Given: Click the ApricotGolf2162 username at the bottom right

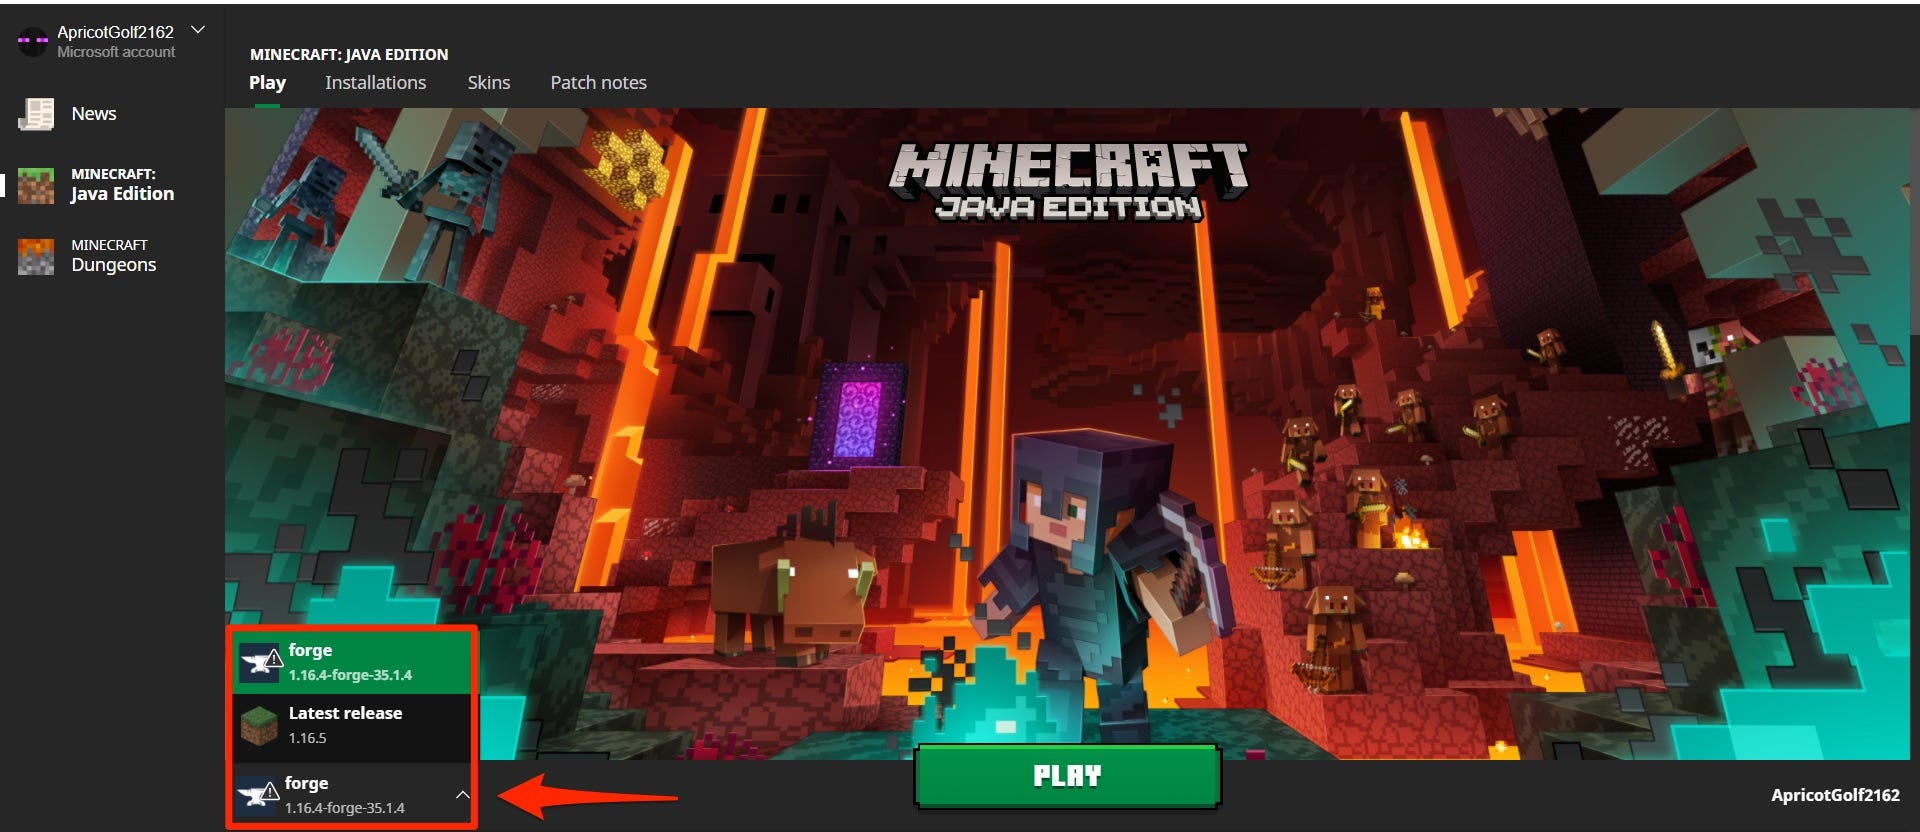Looking at the screenshot, I should tap(1835, 795).
